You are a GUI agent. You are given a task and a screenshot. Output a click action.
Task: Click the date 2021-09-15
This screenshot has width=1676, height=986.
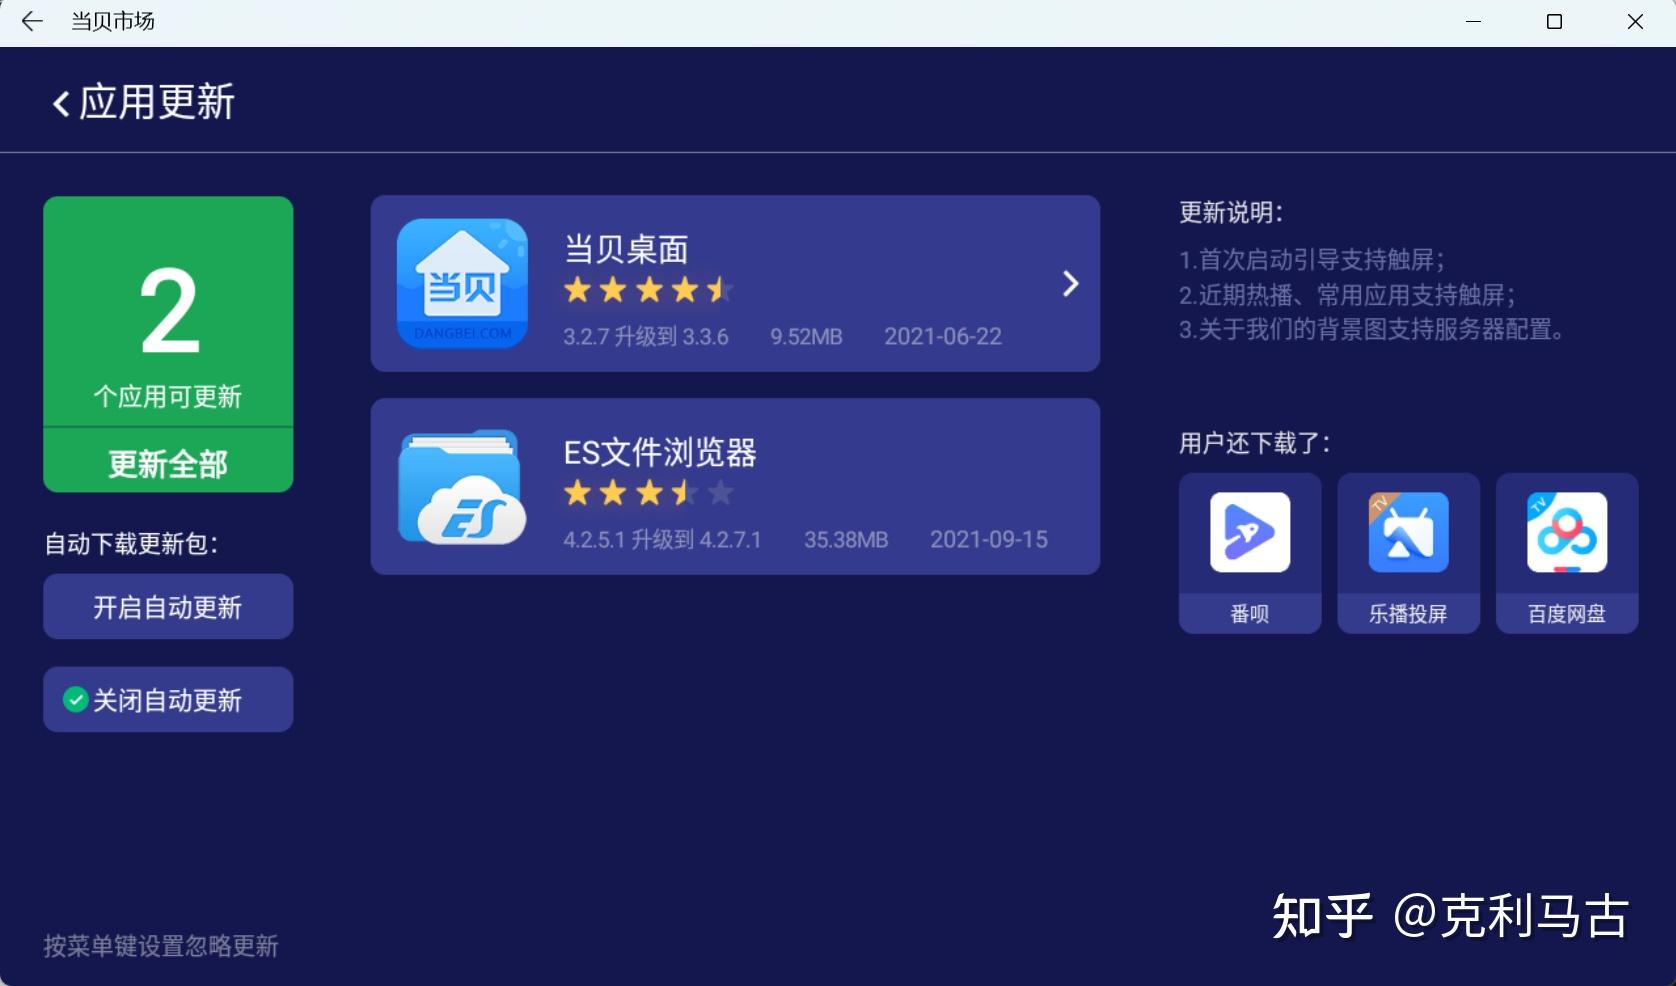coord(989,540)
